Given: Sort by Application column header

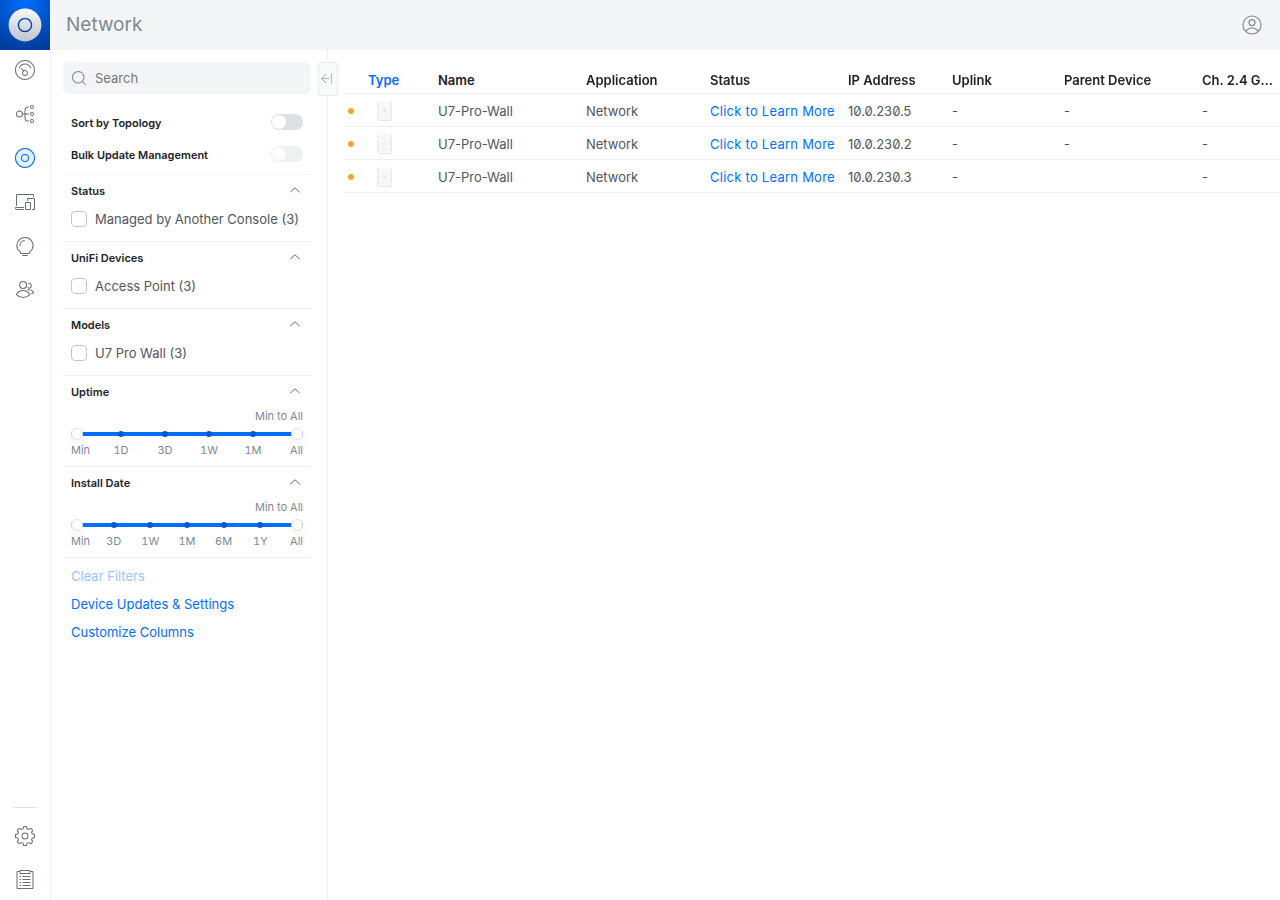Looking at the screenshot, I should click(x=622, y=80).
